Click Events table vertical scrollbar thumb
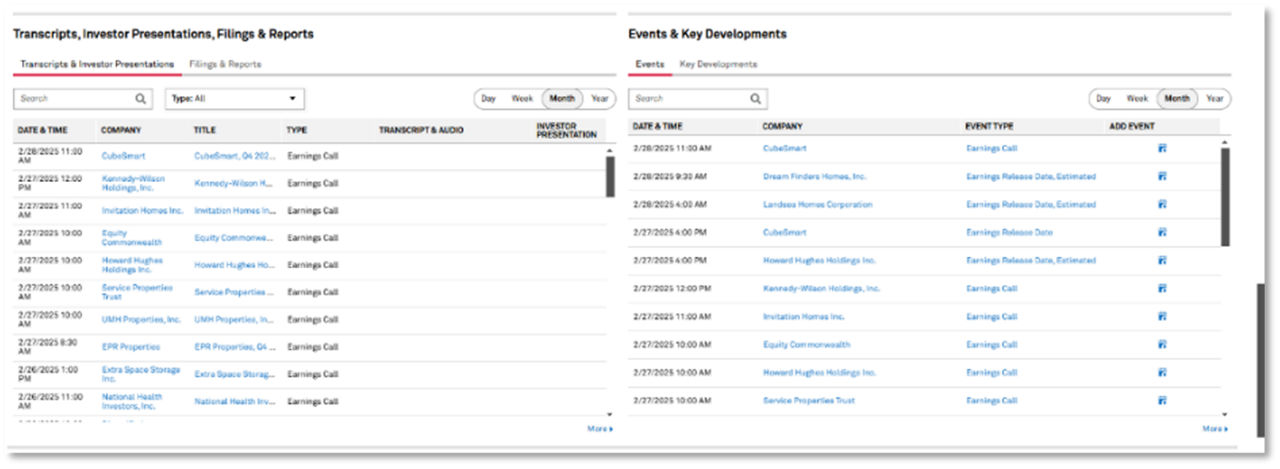This screenshot has width=1280, height=469. tap(1226, 196)
